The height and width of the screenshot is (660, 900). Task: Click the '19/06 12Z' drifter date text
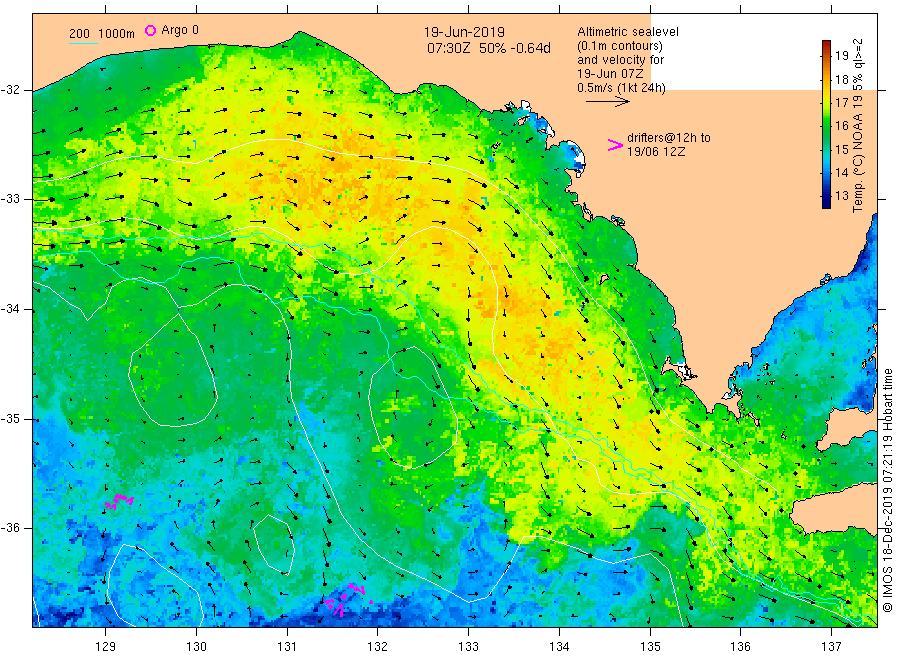pyautogui.click(x=655, y=152)
